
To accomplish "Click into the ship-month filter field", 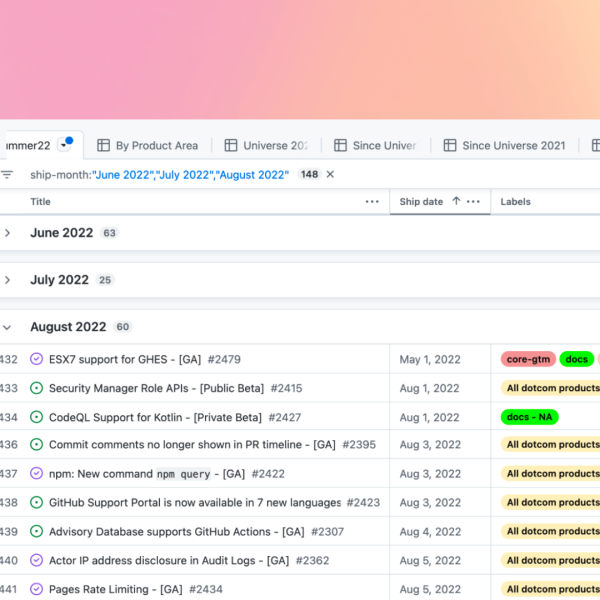I will coord(160,175).
